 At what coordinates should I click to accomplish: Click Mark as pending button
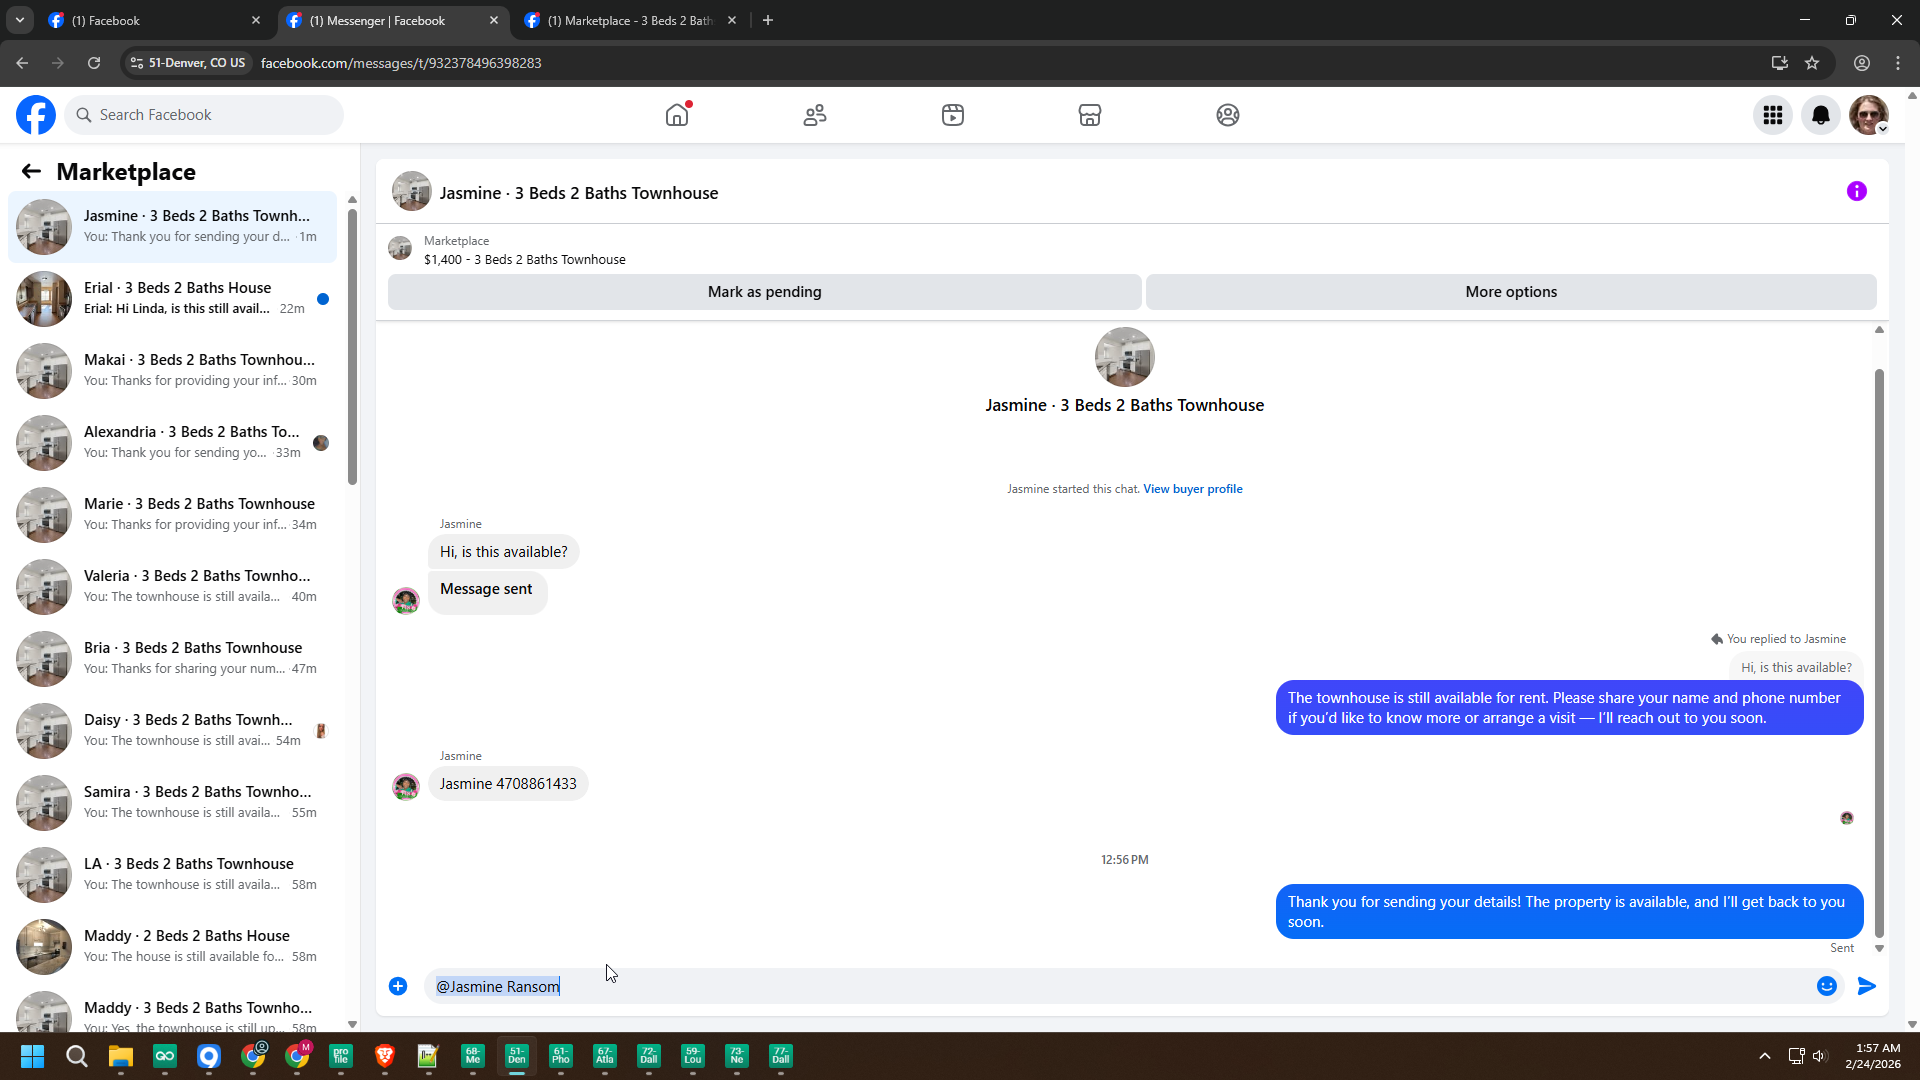[764, 292]
